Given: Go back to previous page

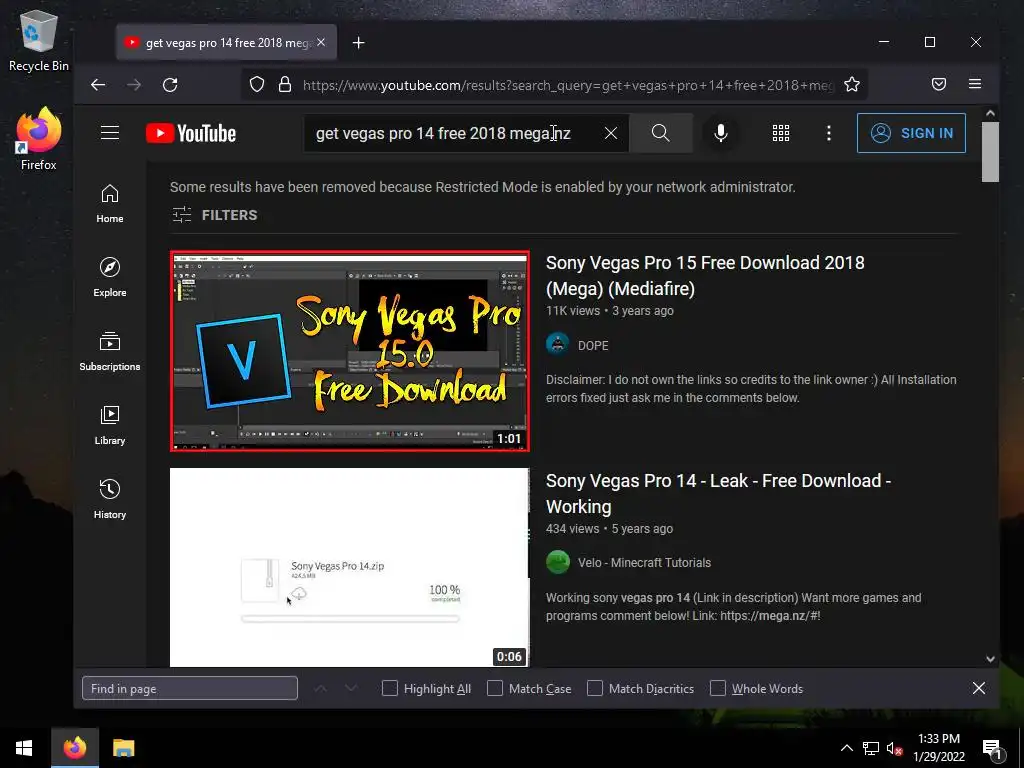Looking at the screenshot, I should tap(98, 85).
